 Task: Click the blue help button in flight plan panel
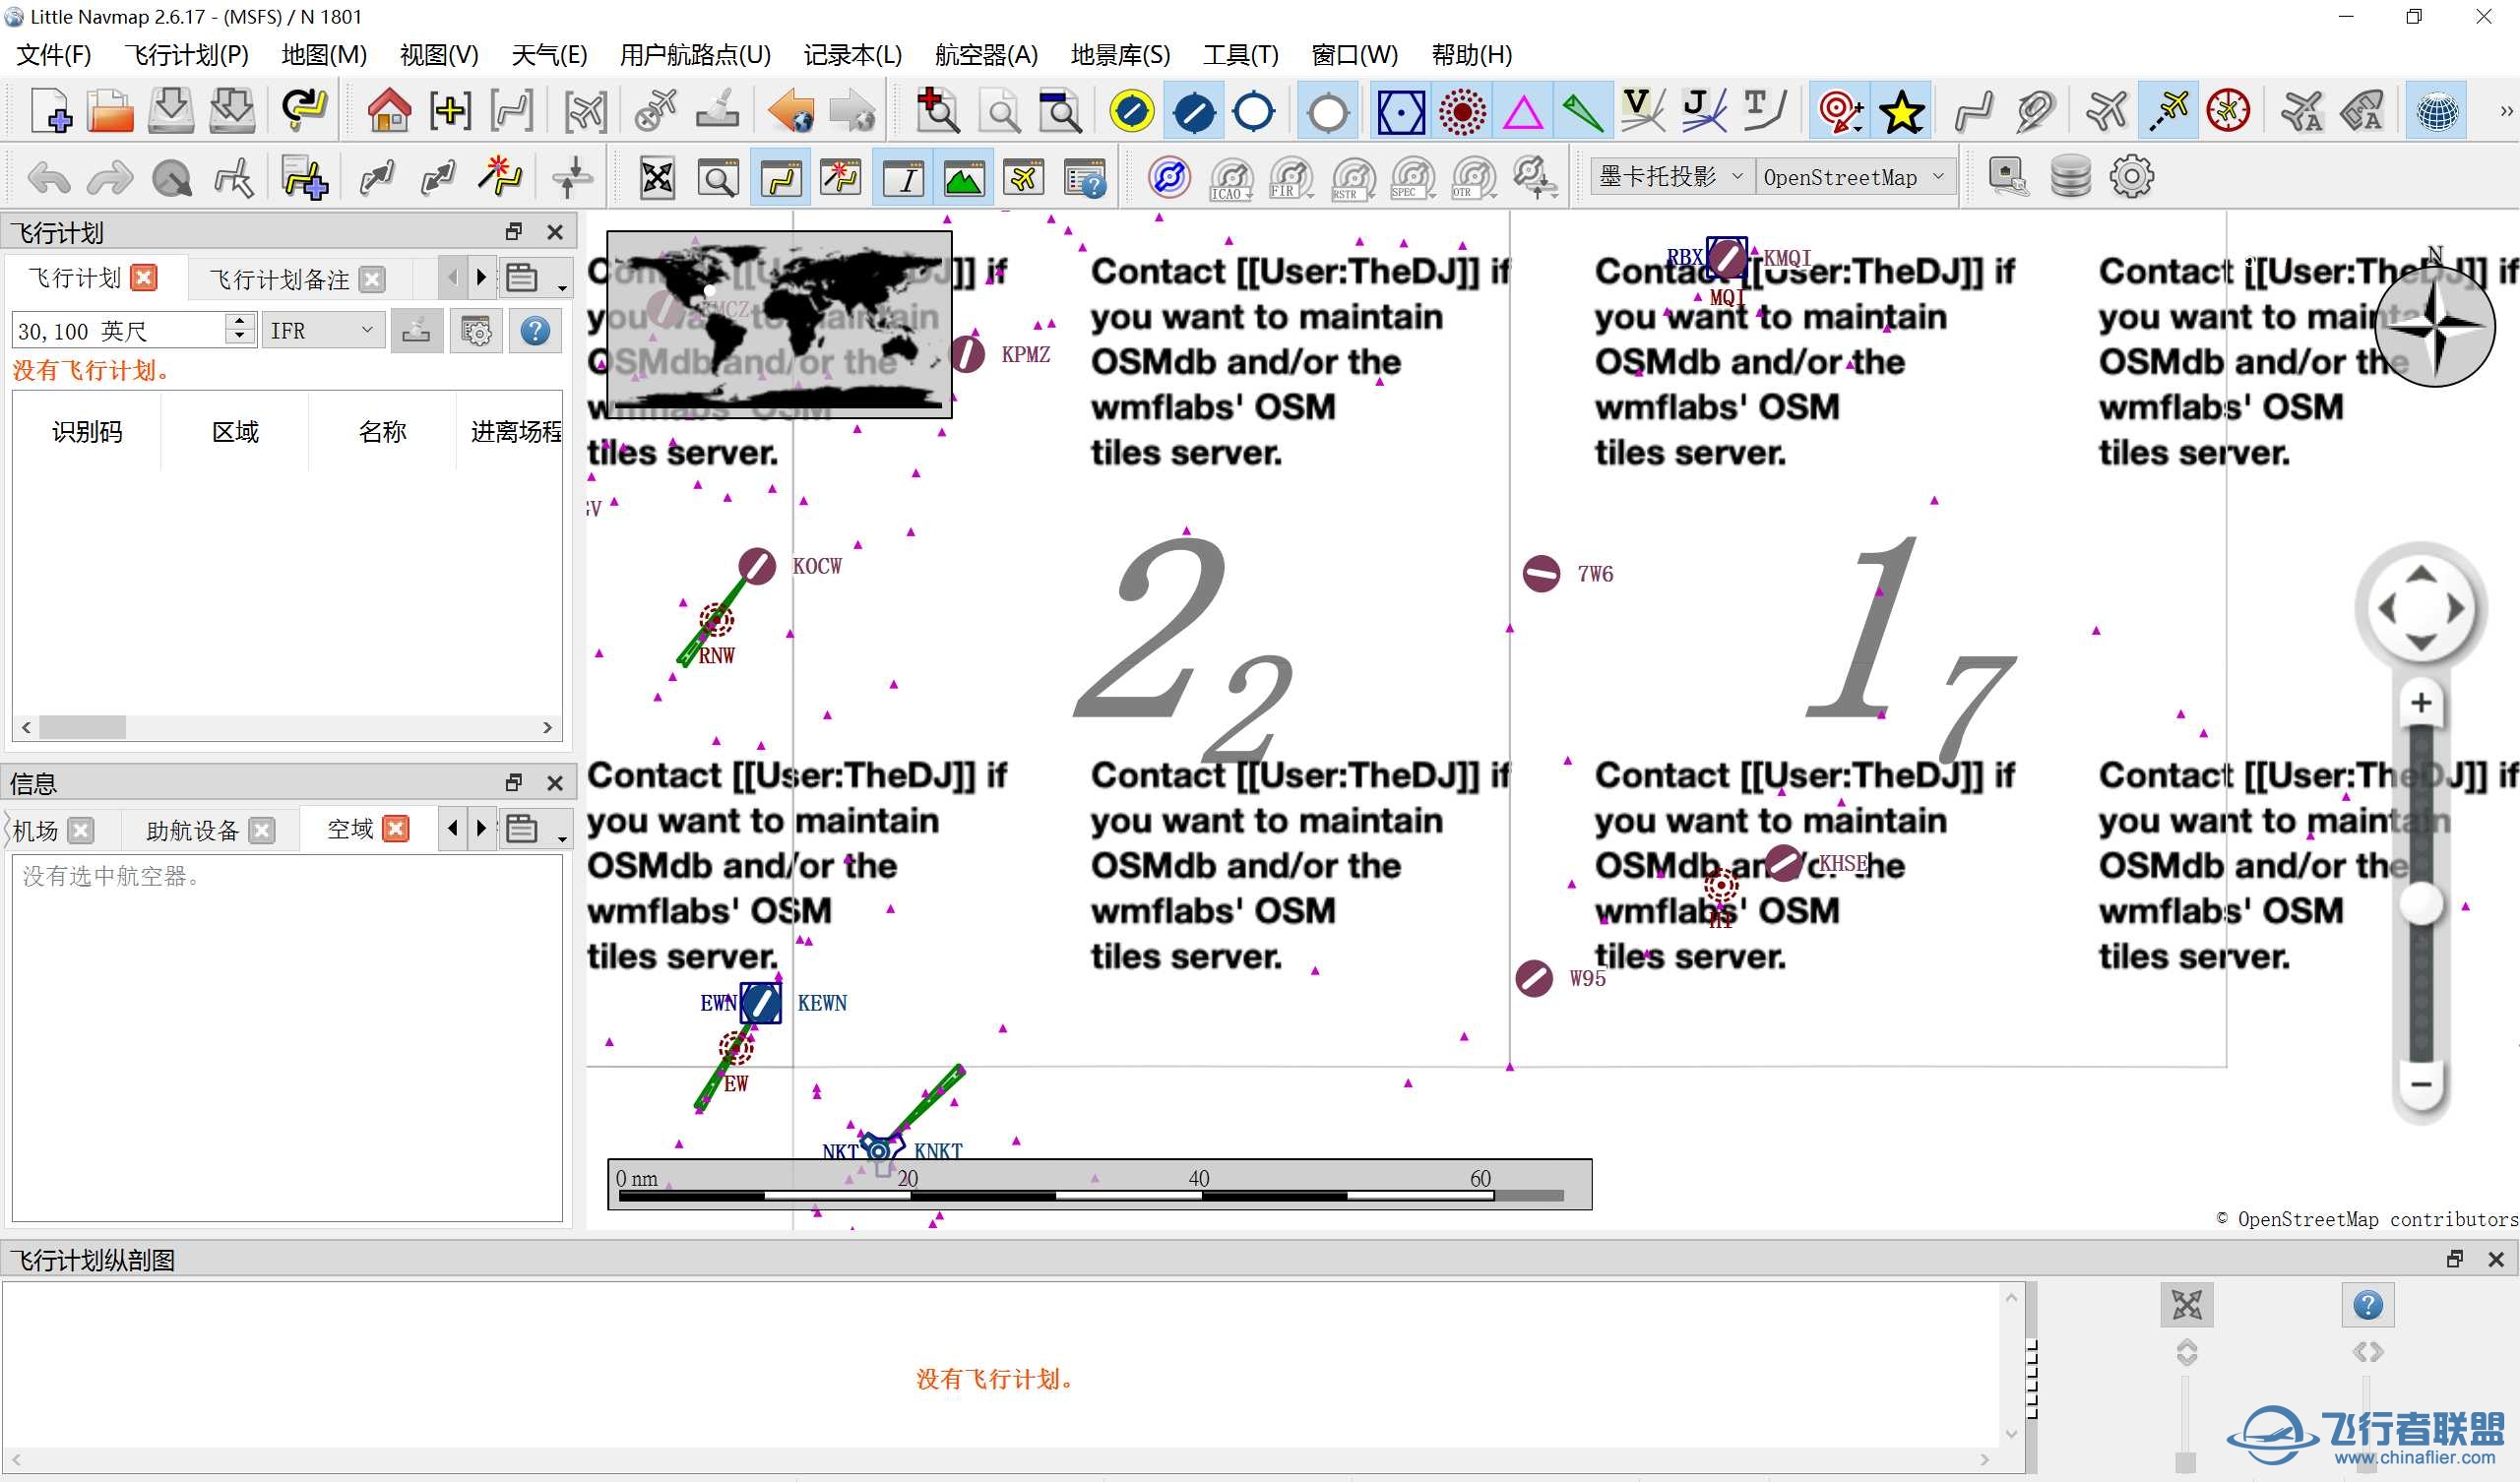pos(535,330)
